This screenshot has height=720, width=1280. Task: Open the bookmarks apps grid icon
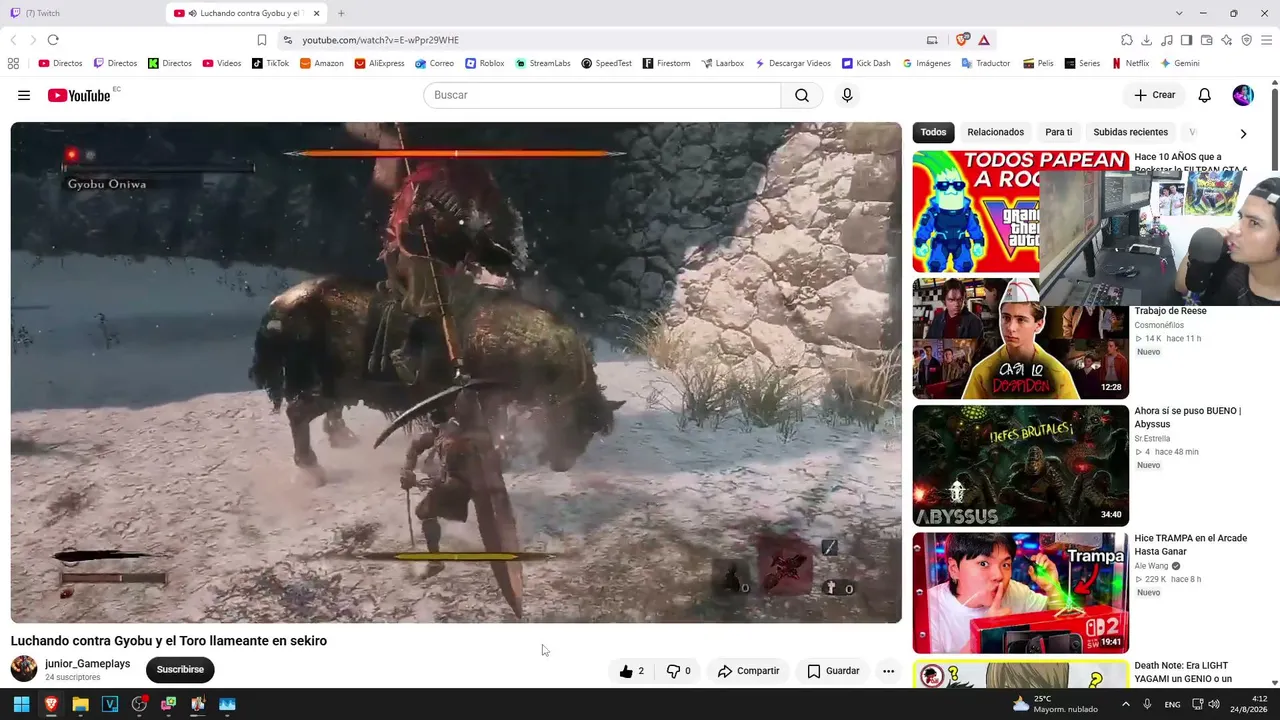[x=13, y=63]
